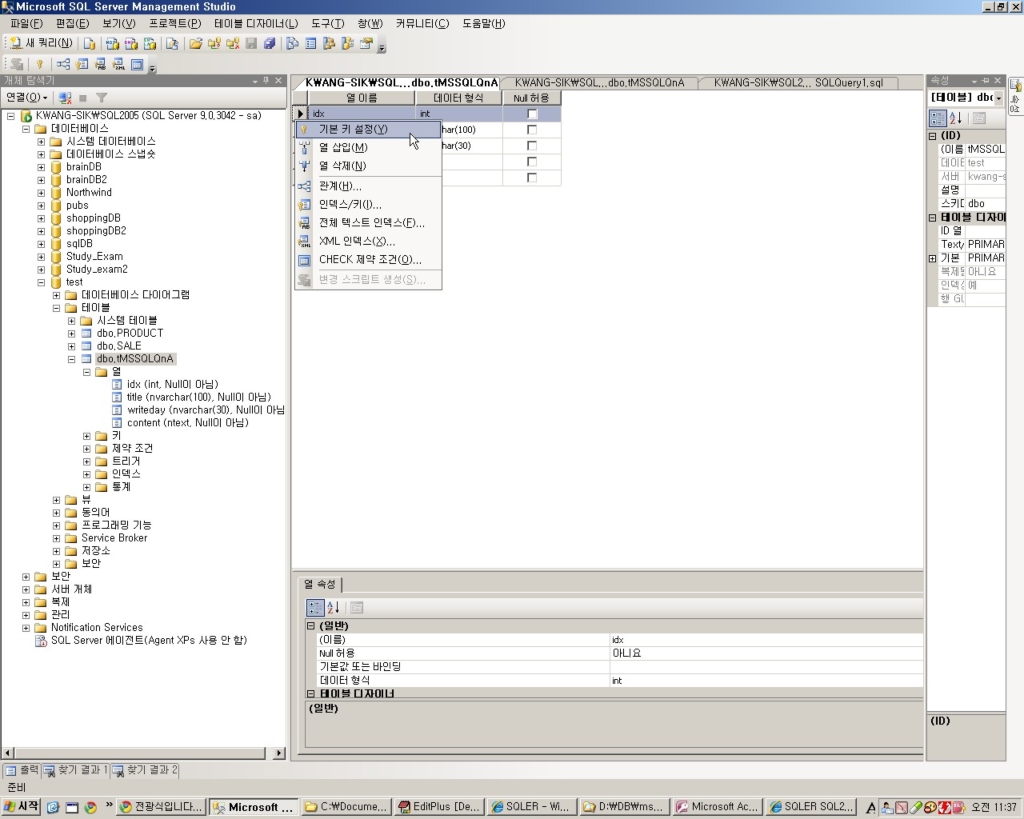Click the Alphabetical sort icon in 속성 panel
The height and width of the screenshot is (819, 1024).
coord(955,118)
